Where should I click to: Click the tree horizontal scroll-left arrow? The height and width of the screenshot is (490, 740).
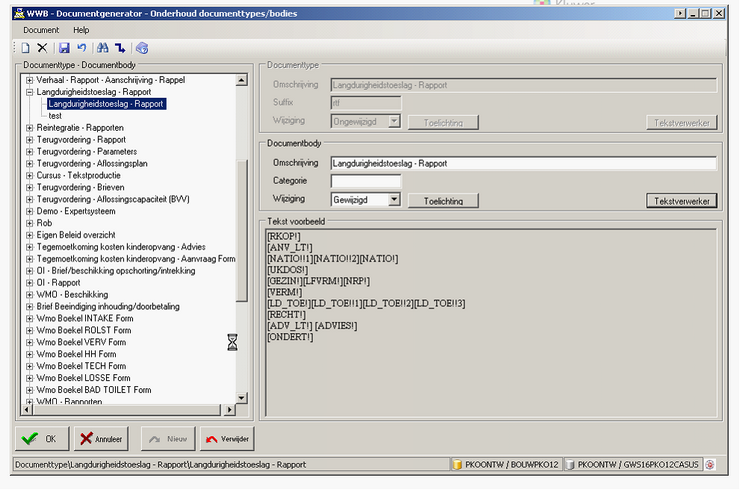click(x=27, y=410)
